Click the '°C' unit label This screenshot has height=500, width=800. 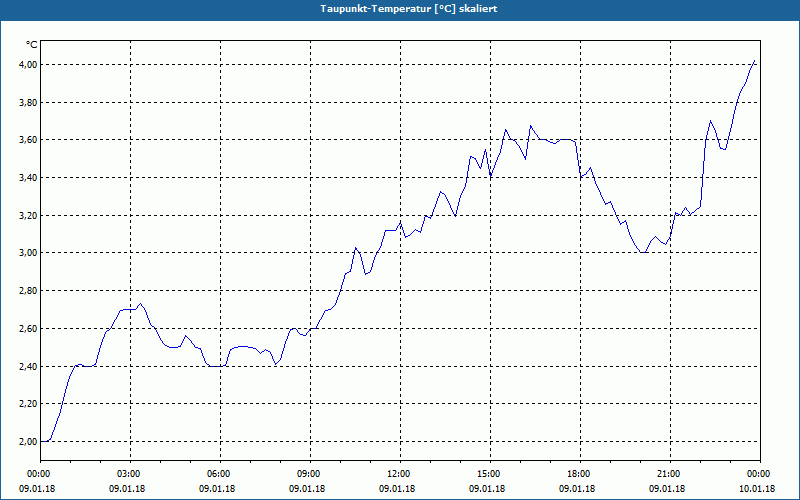pos(32,45)
